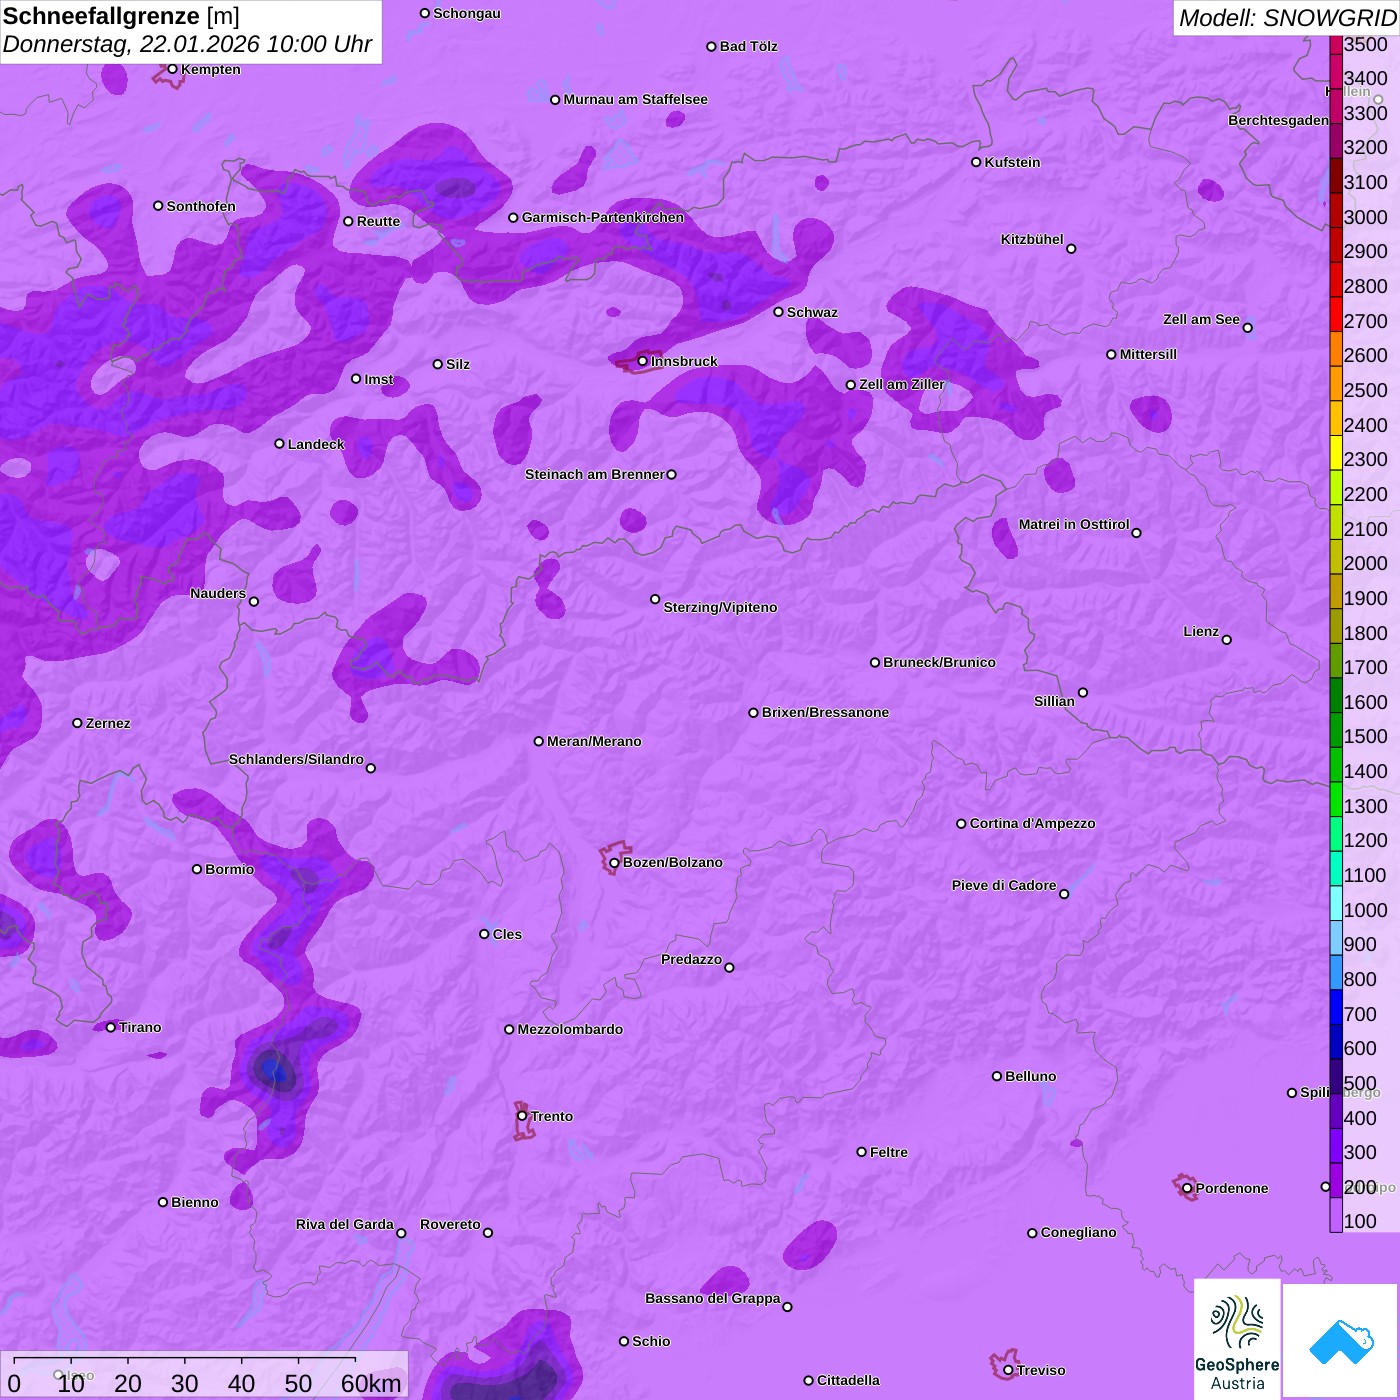Click the Sterzing/Vipiteno label
1400x1400 pixels.
pos(721,607)
